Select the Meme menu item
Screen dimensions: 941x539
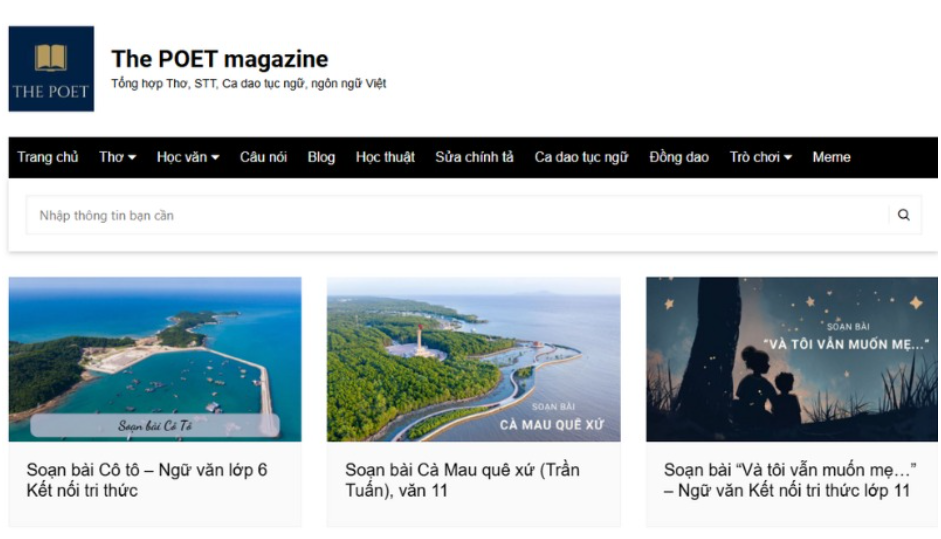click(x=831, y=157)
